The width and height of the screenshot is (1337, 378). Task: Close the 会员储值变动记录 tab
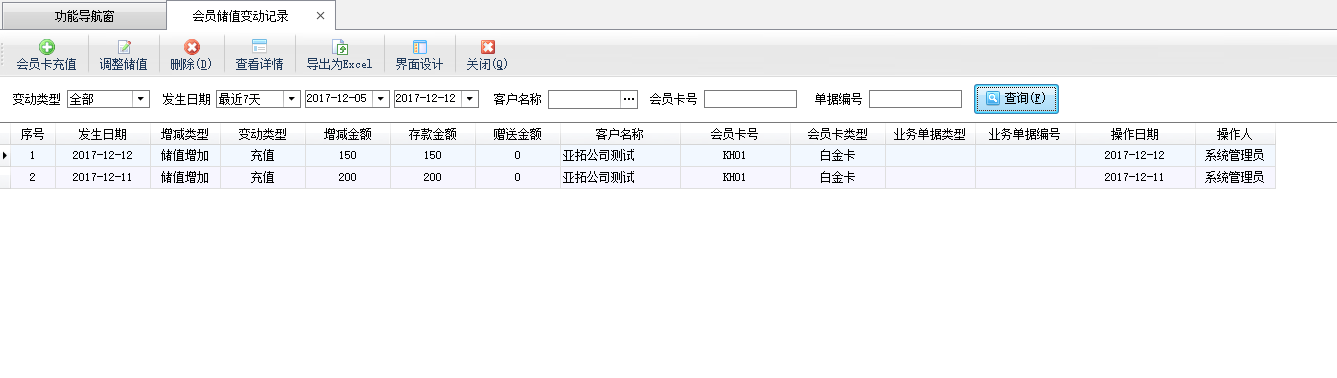(x=320, y=16)
